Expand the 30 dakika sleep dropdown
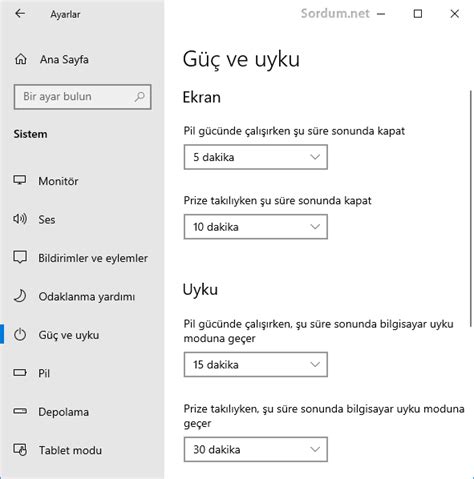This screenshot has height=479, width=474. pyautogui.click(x=256, y=450)
